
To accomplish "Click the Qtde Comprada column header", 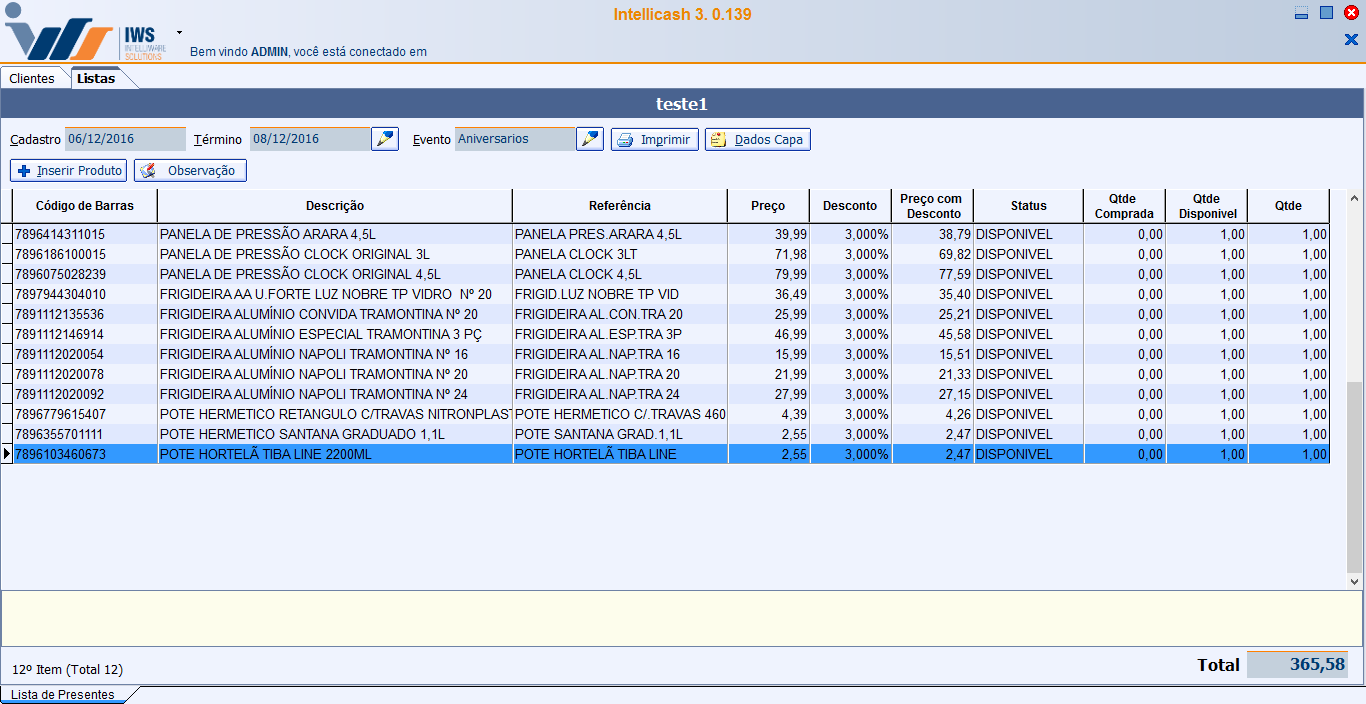I will pos(1124,206).
